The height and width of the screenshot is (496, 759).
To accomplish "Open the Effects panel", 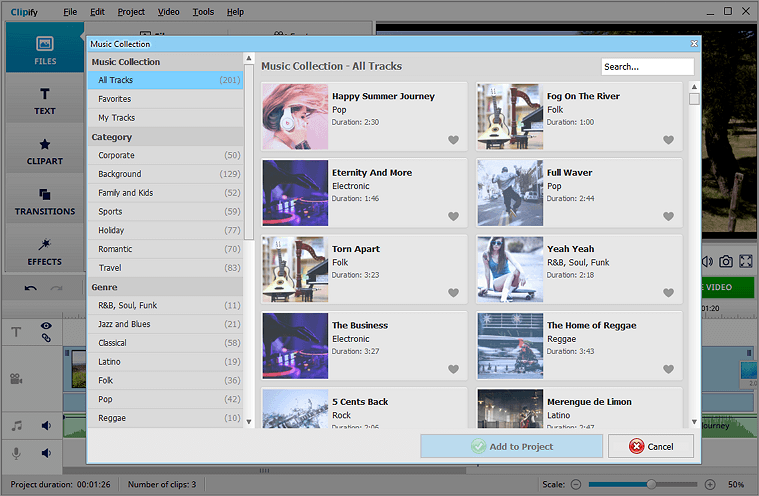I will 45,251.
